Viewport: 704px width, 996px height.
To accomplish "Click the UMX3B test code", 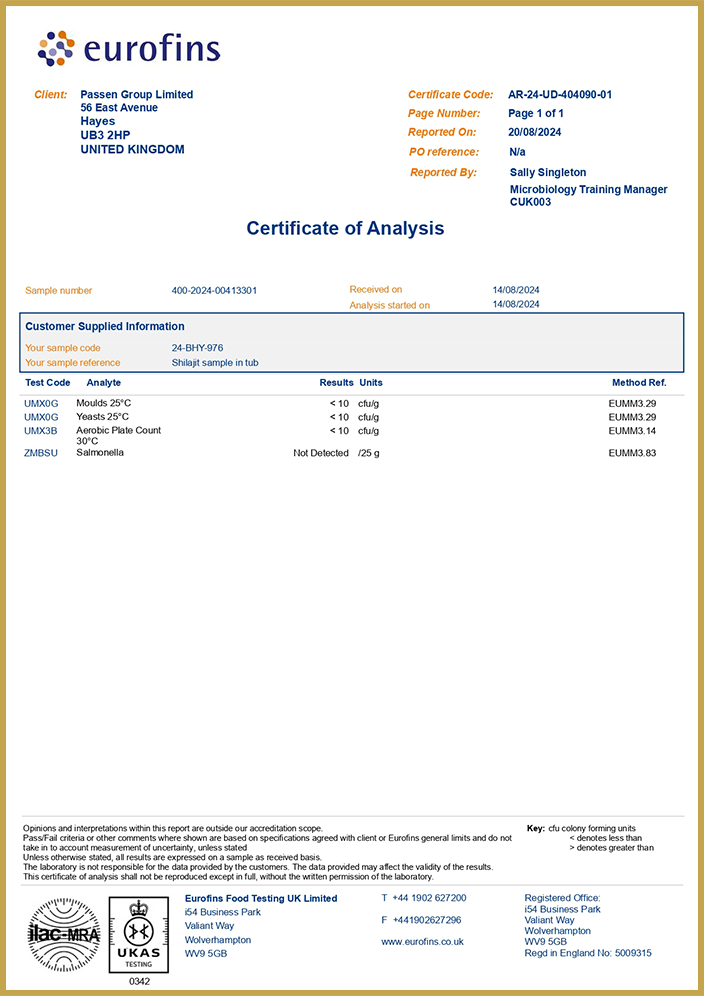I will (x=41, y=431).
